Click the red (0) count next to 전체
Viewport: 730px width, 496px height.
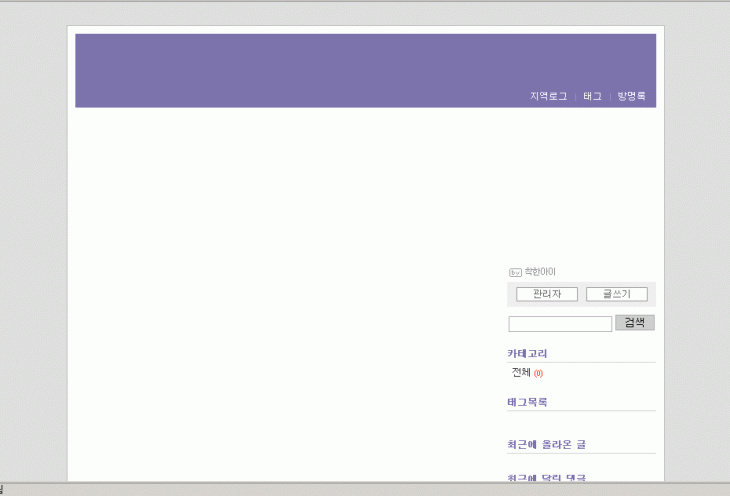(538, 373)
